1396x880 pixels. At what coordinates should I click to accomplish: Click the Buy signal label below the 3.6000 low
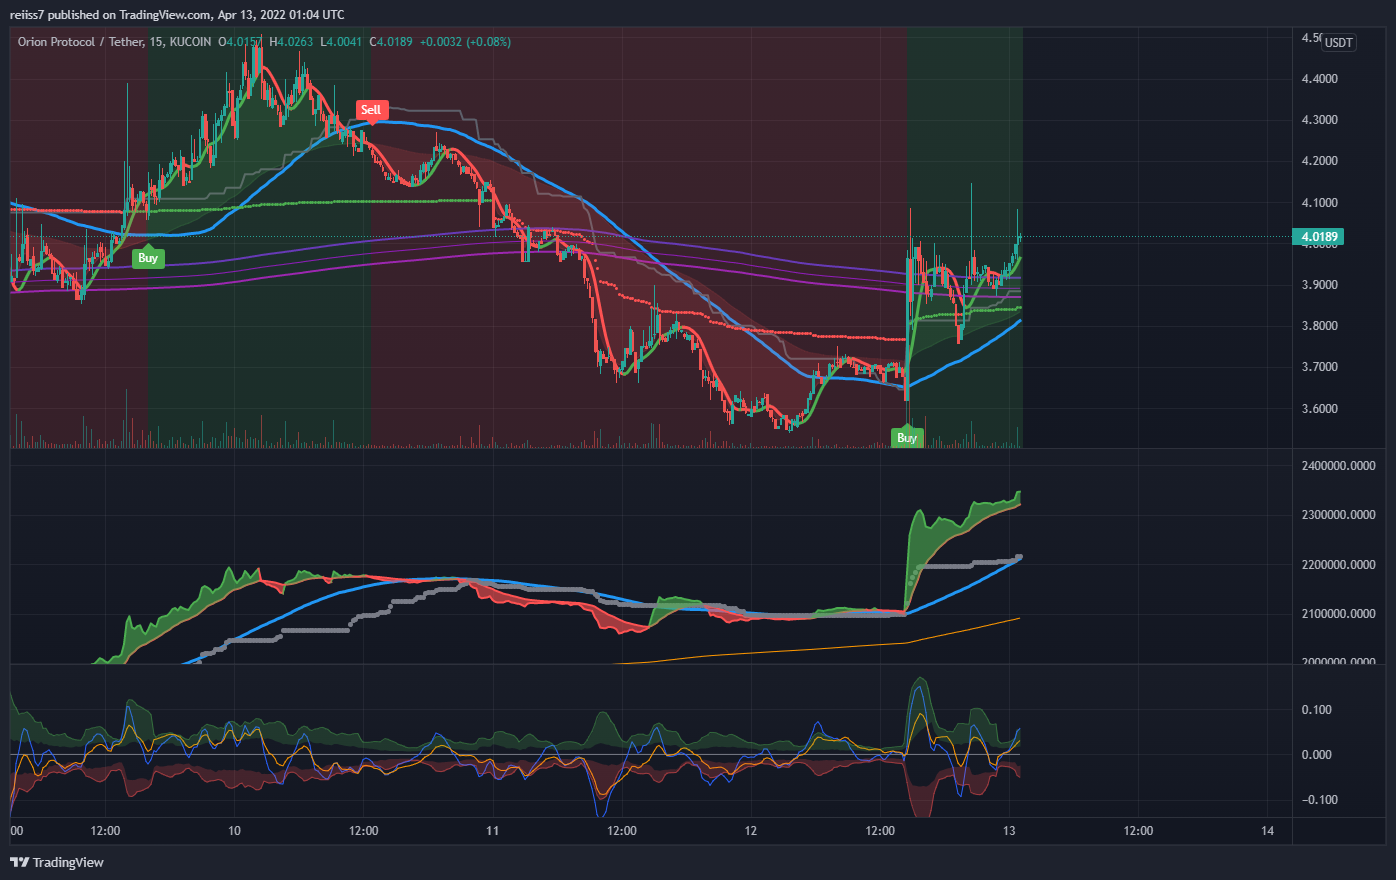coord(907,438)
